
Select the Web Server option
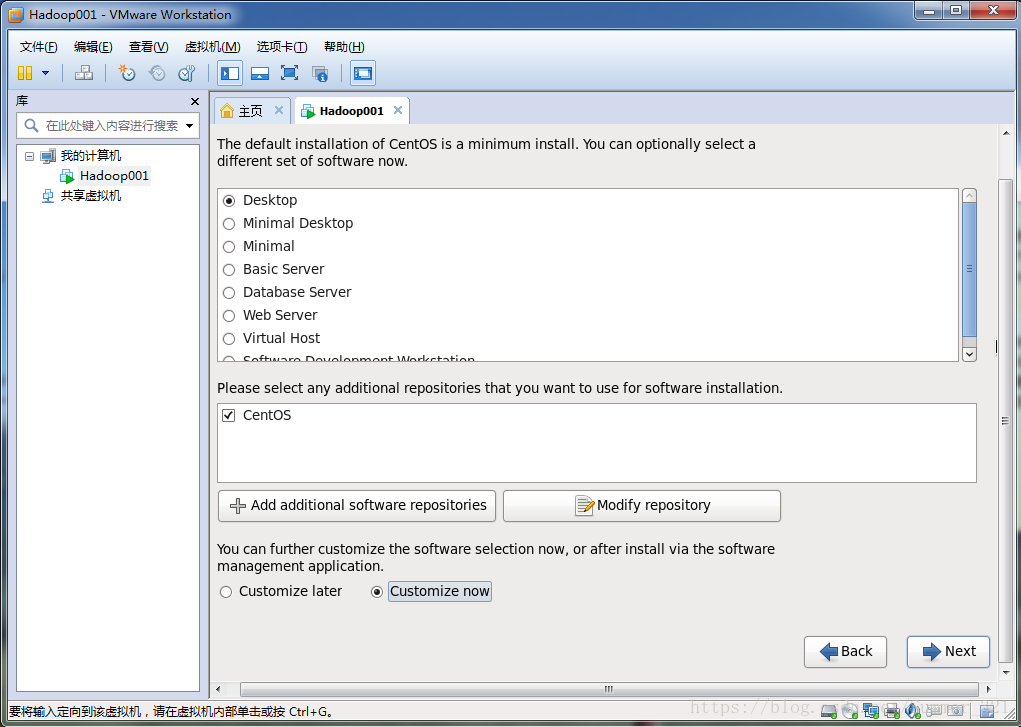[229, 316]
